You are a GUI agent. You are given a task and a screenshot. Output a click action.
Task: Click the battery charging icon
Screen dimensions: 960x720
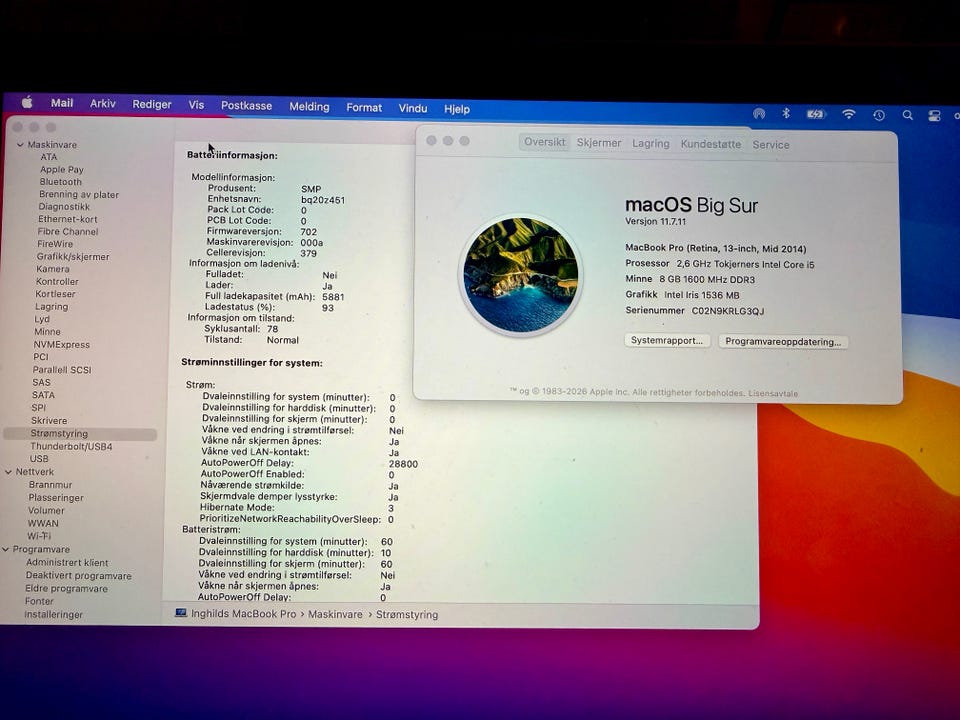(816, 114)
